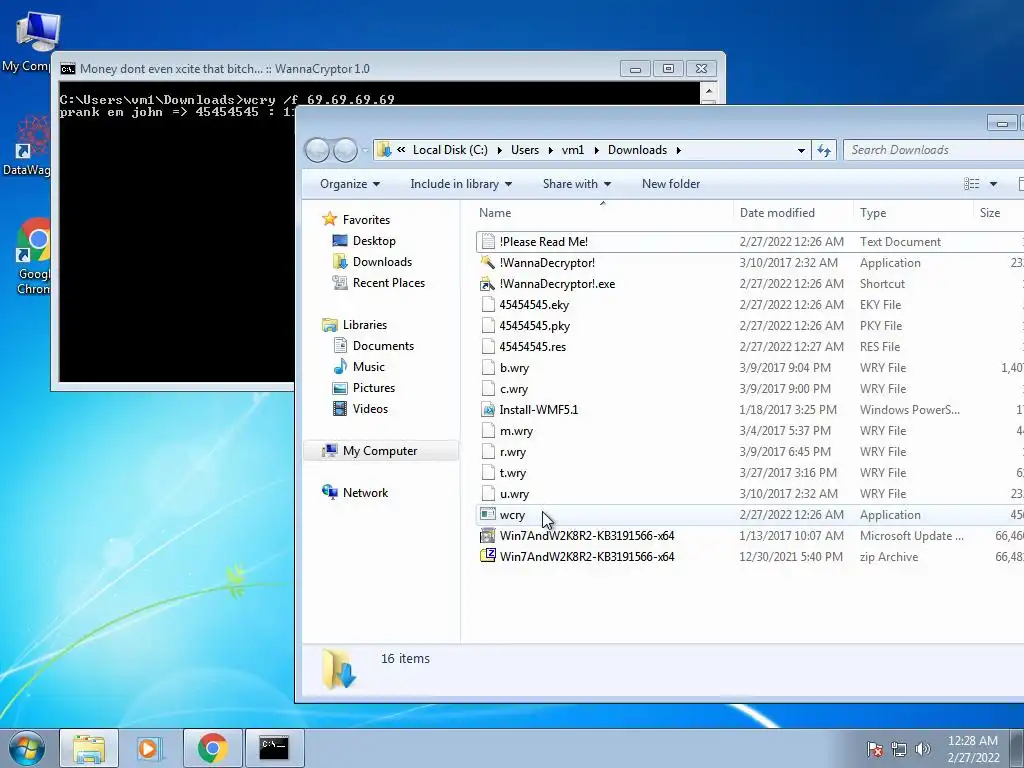
Task: Select the Win7AndW2K8R2 zip archive icon
Action: click(x=488, y=556)
